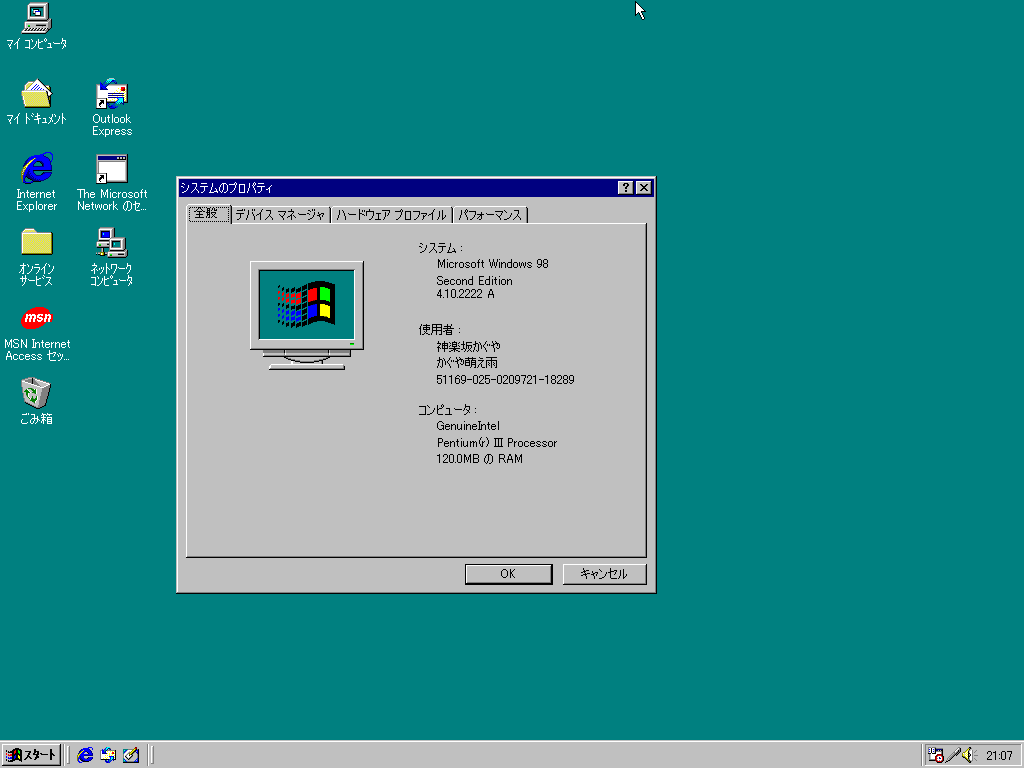
Task: Launch Internet Explorer from quick launch bar
Action: click(x=86, y=755)
